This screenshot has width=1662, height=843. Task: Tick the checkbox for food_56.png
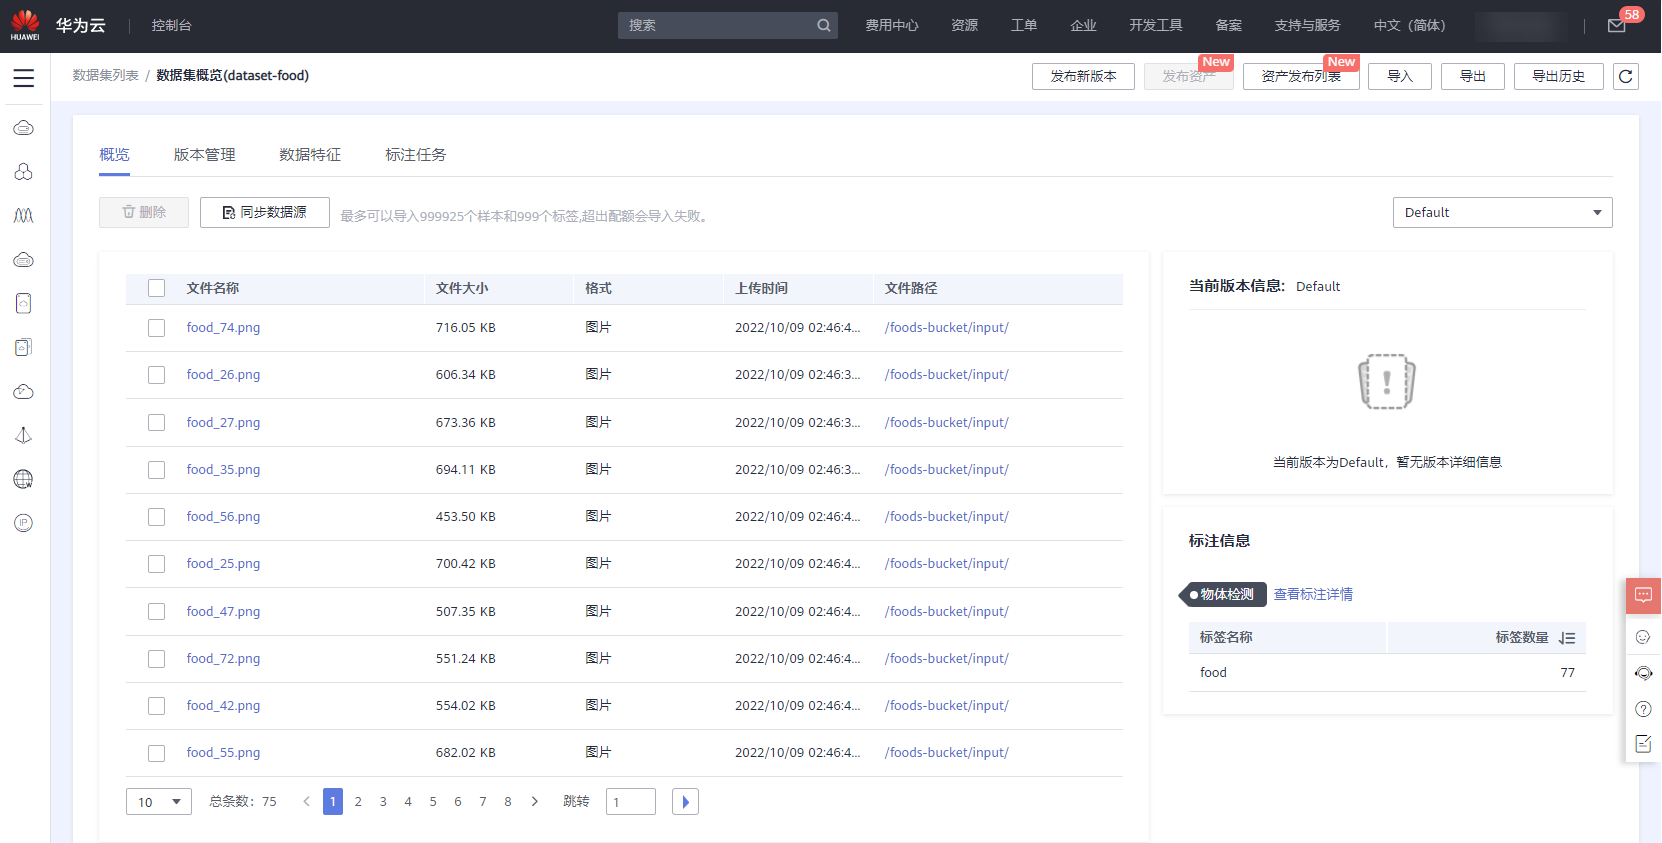coord(157,517)
